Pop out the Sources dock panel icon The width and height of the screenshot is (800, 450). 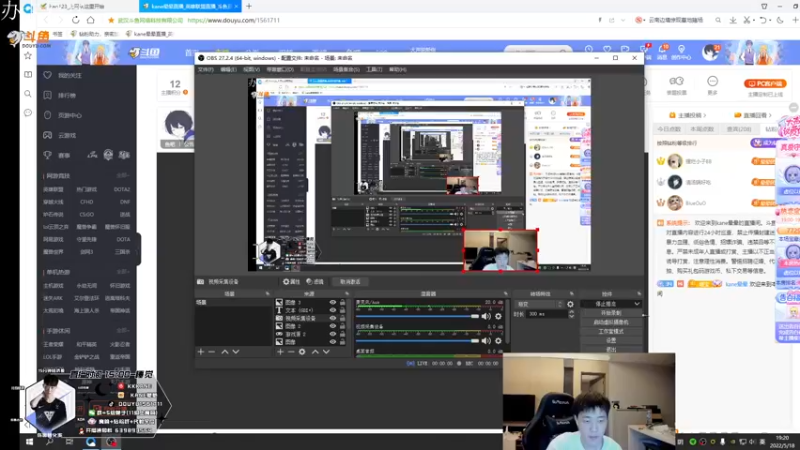347,294
